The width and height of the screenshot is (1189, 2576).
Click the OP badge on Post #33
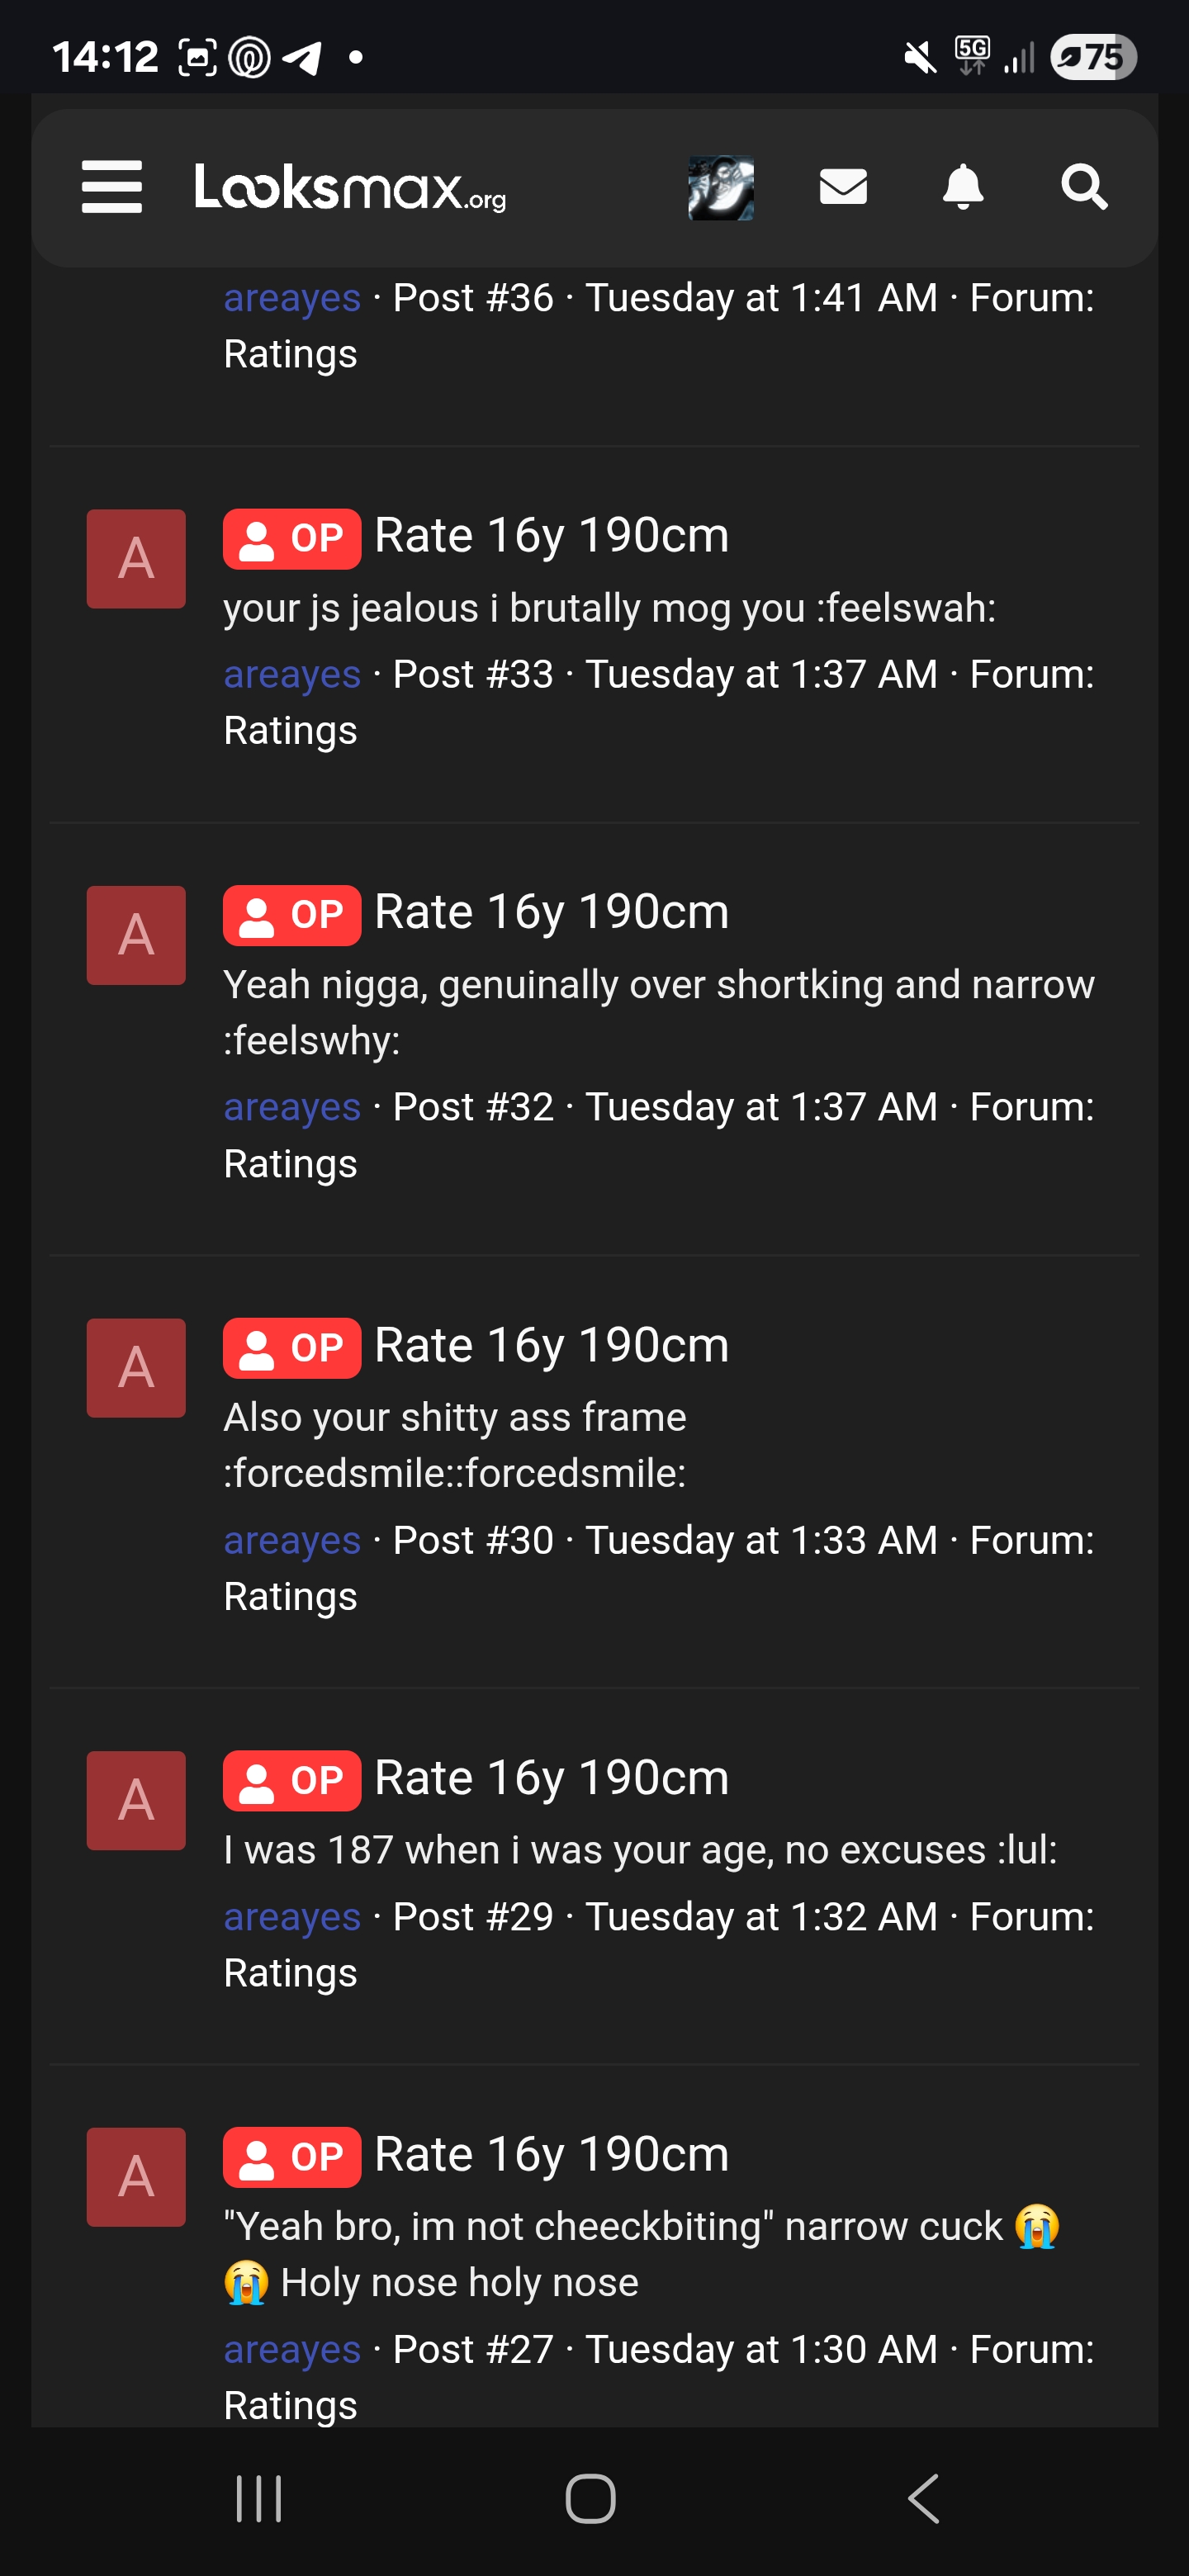click(291, 538)
